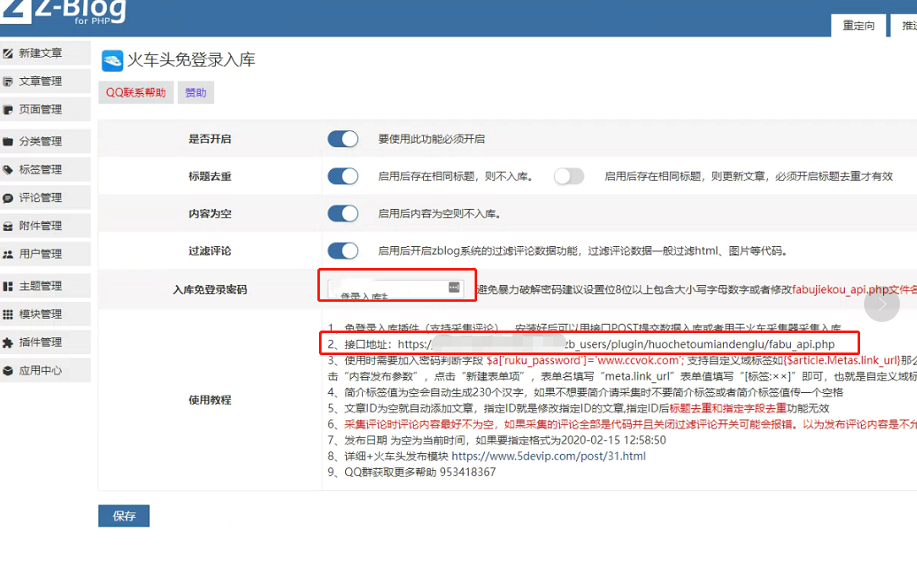Click the password manager icon in password field
Image resolution: width=917 pixels, height=574 pixels.
pos(454,287)
